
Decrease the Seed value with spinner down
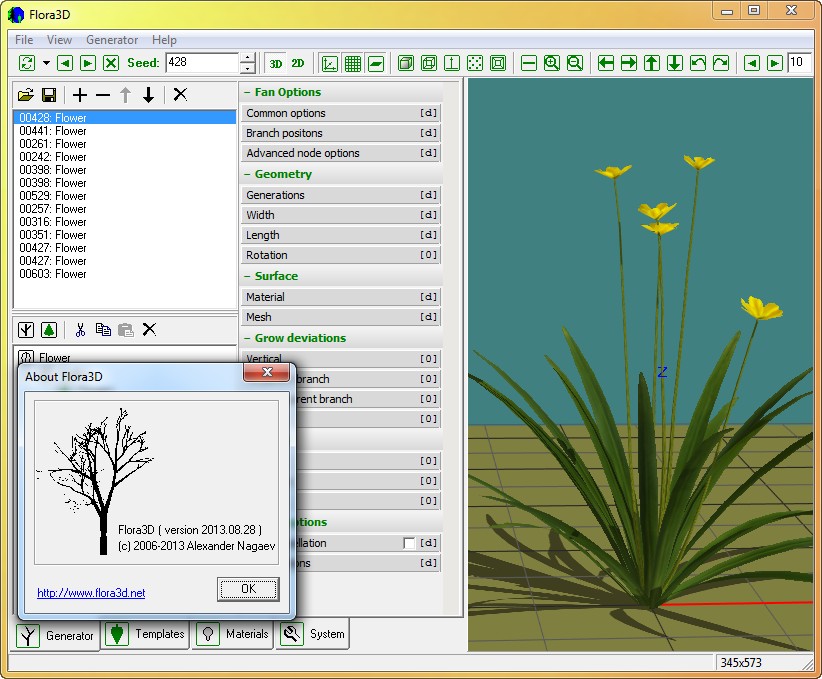click(247, 68)
